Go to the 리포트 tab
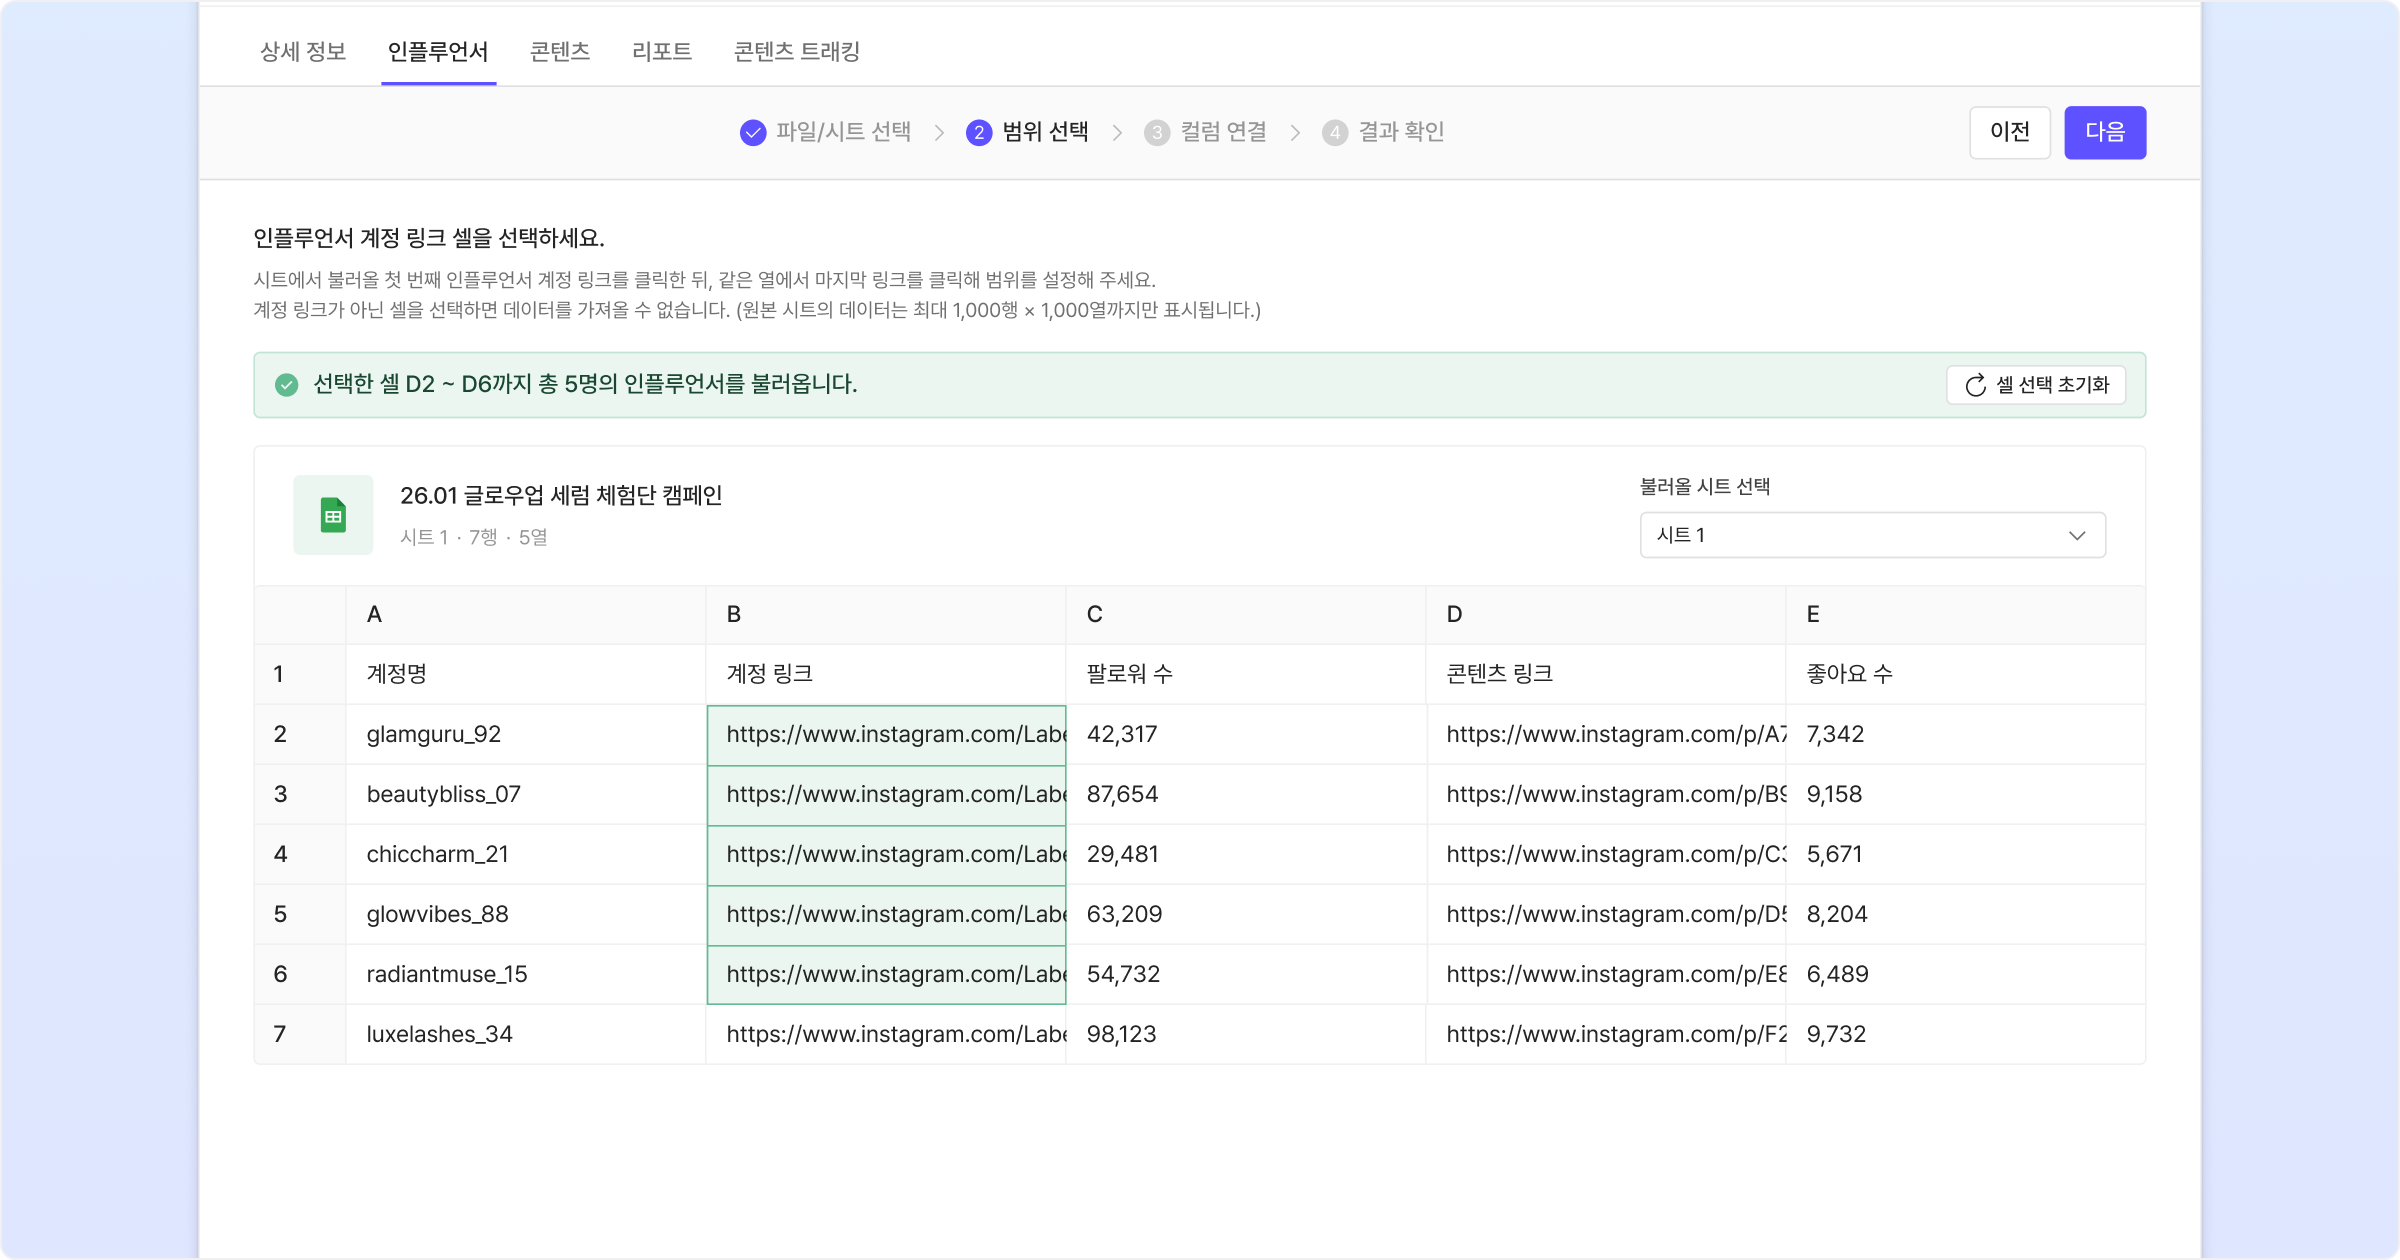 662,51
